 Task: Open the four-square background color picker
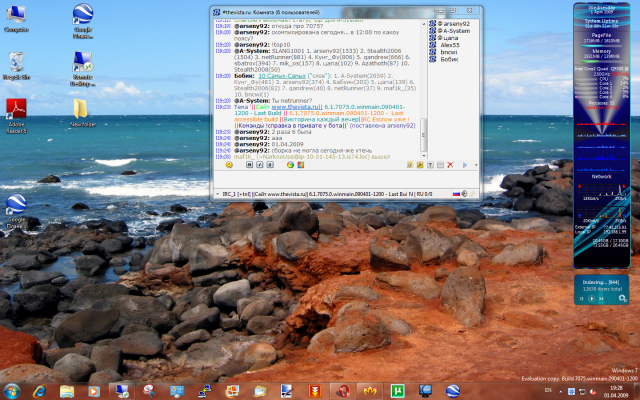pos(301,165)
